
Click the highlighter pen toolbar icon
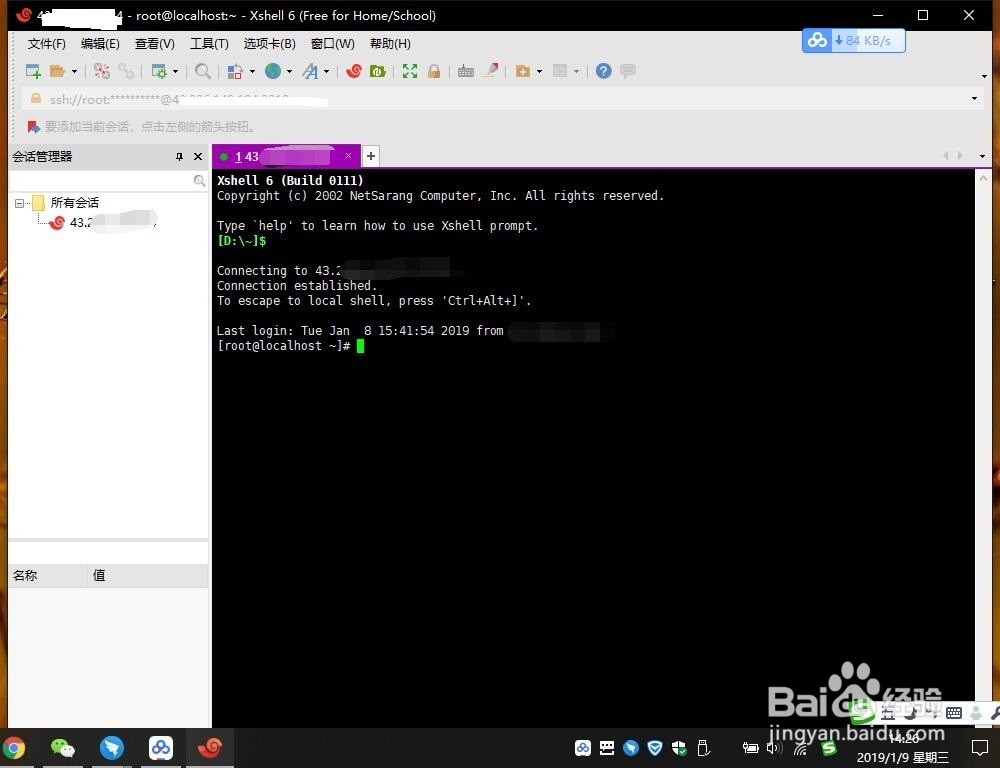[490, 71]
